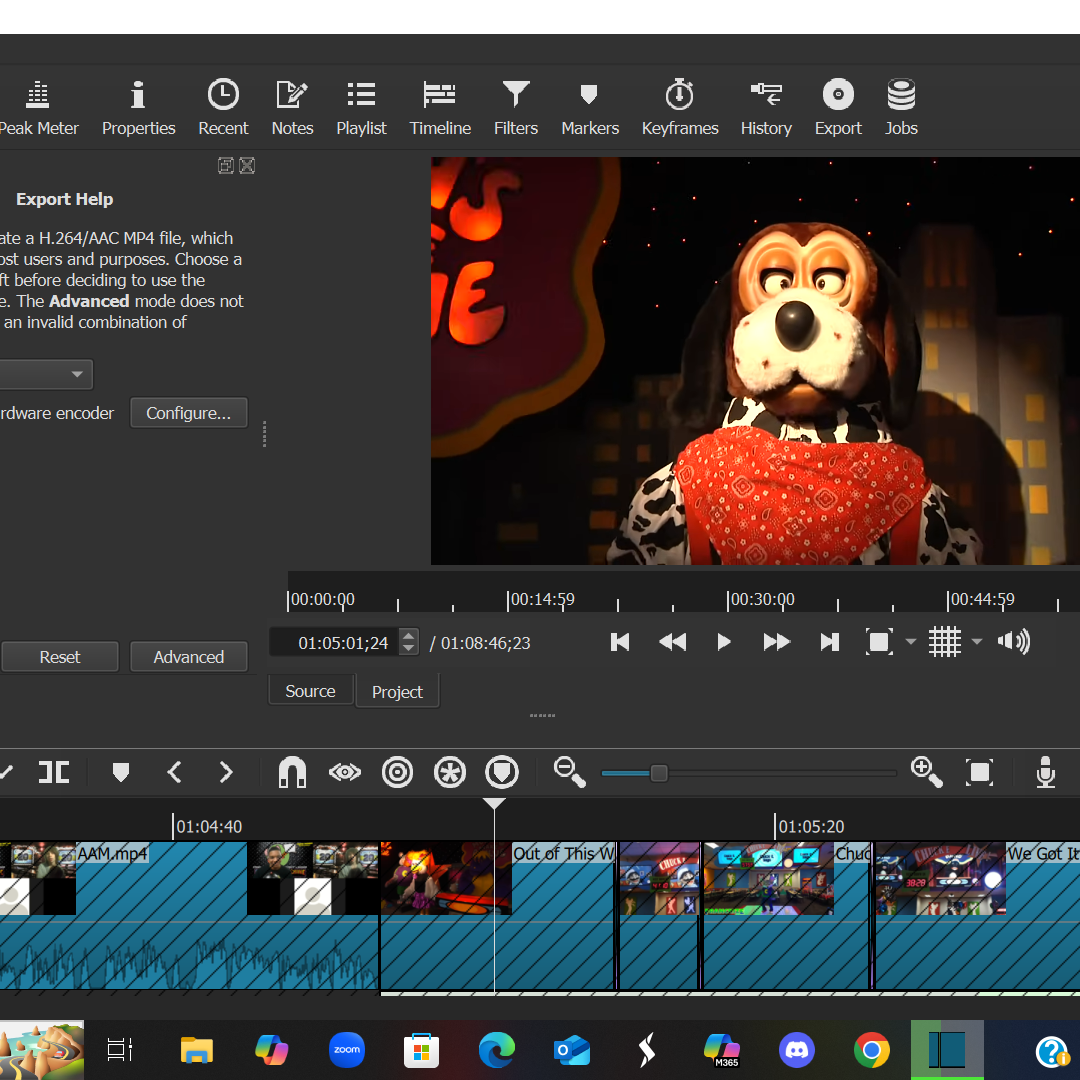Switch to the Project tab
Viewport: 1080px width, 1080px height.
pos(397,692)
